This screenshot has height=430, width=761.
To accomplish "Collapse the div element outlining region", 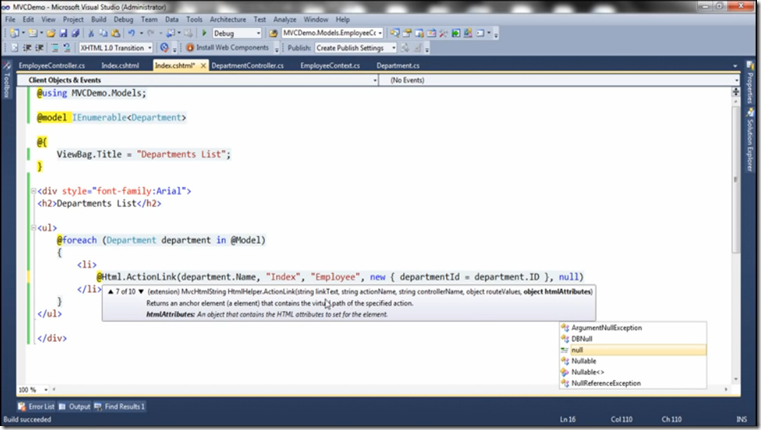I will (33, 191).
